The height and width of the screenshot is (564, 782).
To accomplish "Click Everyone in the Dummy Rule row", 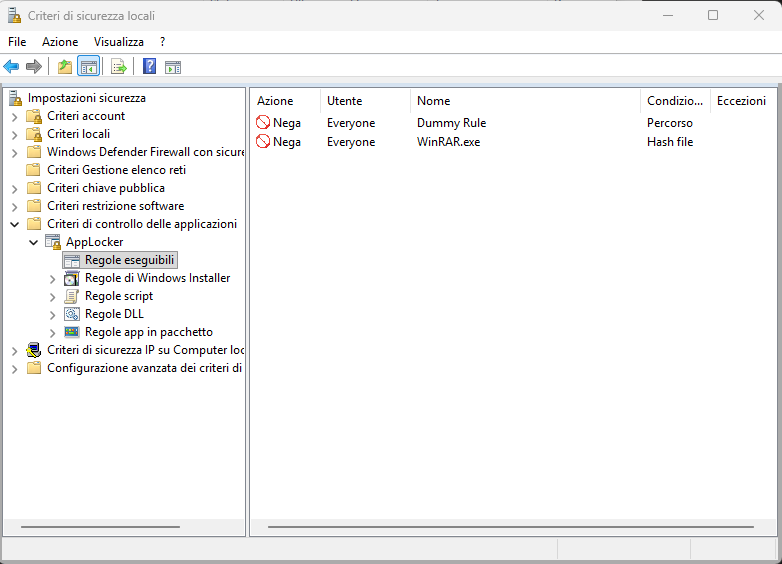I will point(351,123).
